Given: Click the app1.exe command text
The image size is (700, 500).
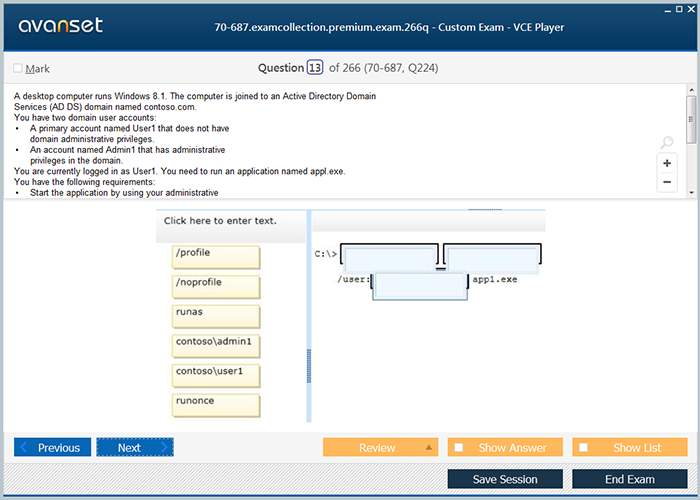Looking at the screenshot, I should 495,279.
